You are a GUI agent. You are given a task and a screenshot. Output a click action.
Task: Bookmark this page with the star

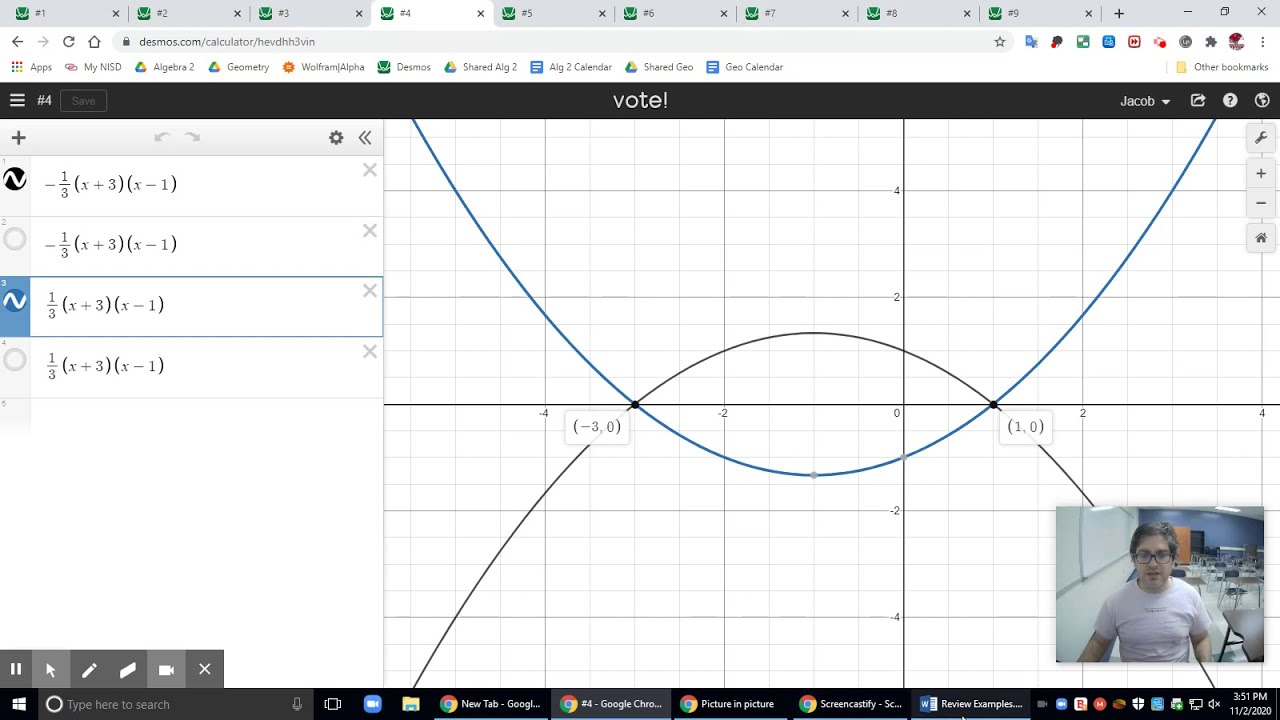click(x=999, y=42)
